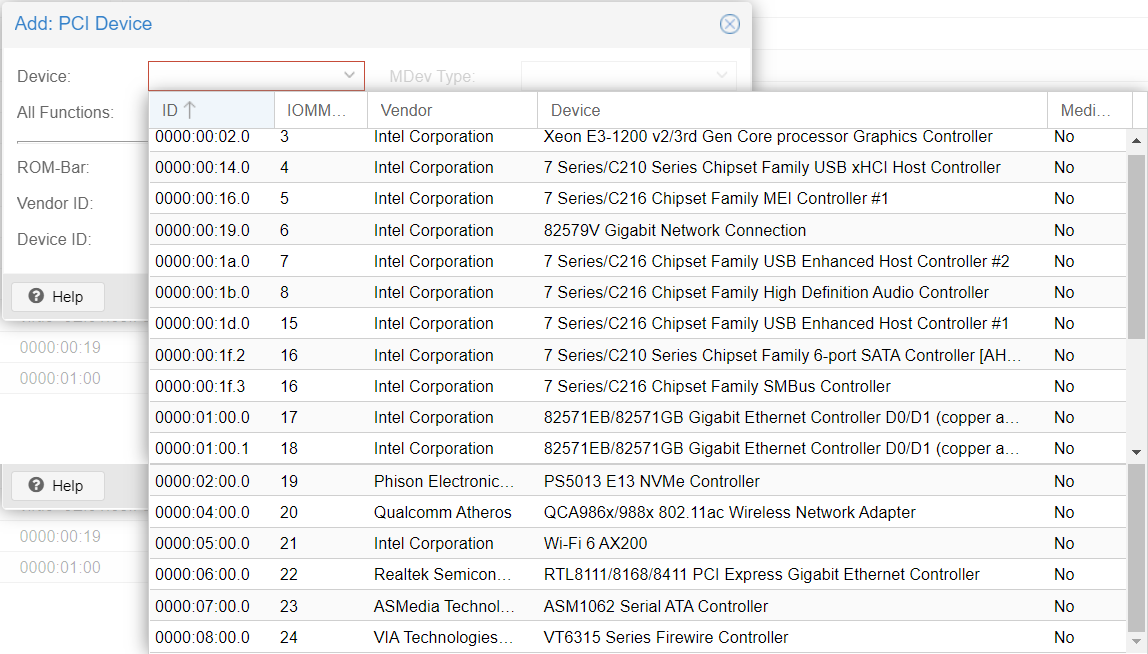The width and height of the screenshot is (1148, 654).
Task: Click the sort arrow on ID column
Action: click(x=190, y=110)
